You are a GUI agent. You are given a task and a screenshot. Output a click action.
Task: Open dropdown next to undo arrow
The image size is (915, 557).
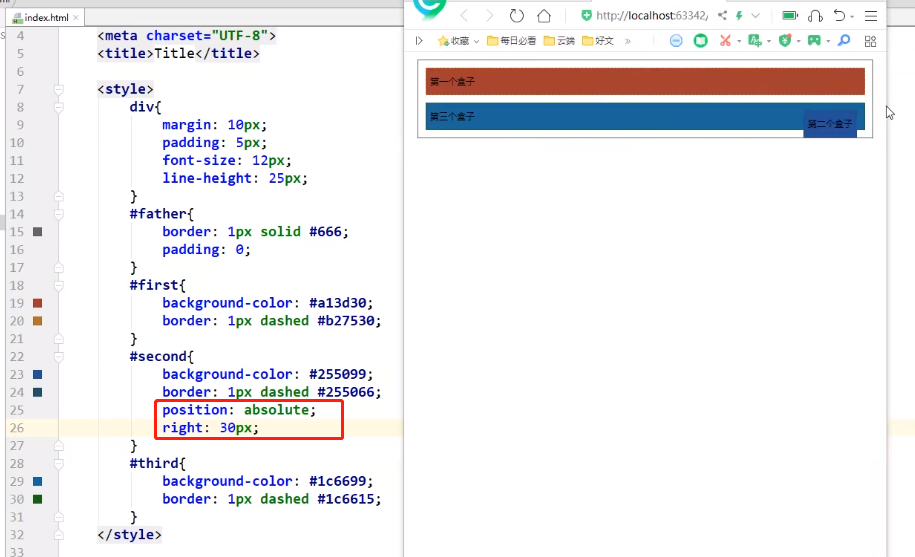[x=852, y=17]
